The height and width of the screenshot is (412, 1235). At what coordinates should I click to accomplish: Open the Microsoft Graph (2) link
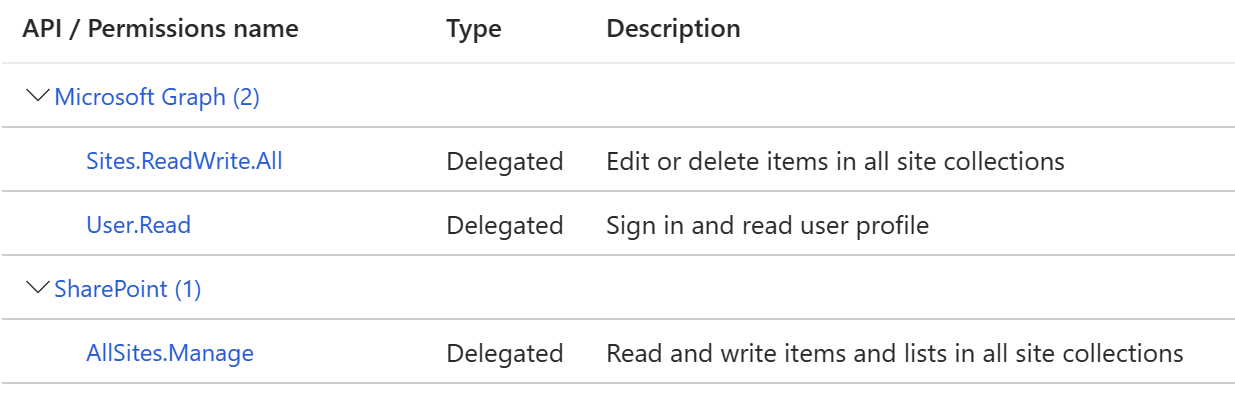click(x=157, y=97)
